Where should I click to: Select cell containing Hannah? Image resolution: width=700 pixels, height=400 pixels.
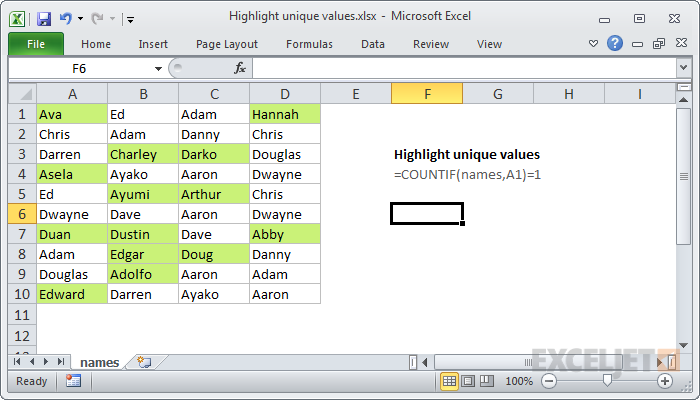pyautogui.click(x=285, y=114)
